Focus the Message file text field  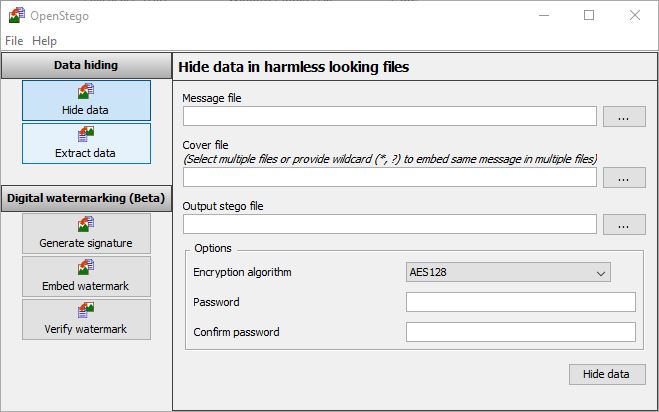tap(390, 116)
